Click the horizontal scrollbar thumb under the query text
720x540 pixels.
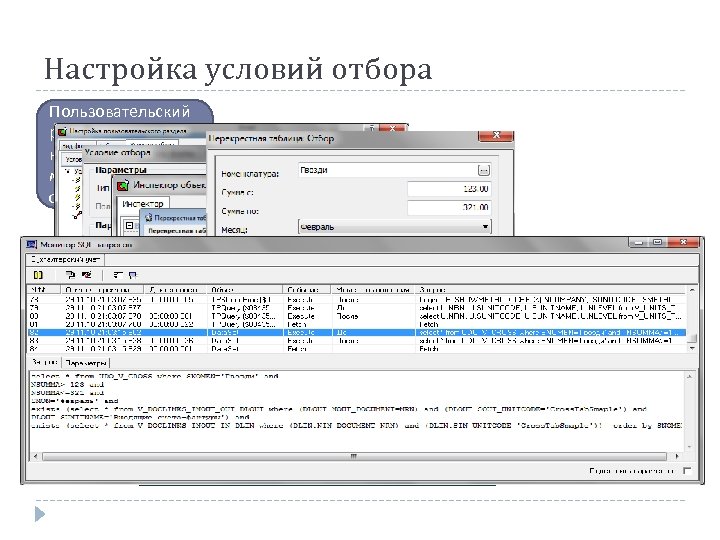(x=354, y=456)
